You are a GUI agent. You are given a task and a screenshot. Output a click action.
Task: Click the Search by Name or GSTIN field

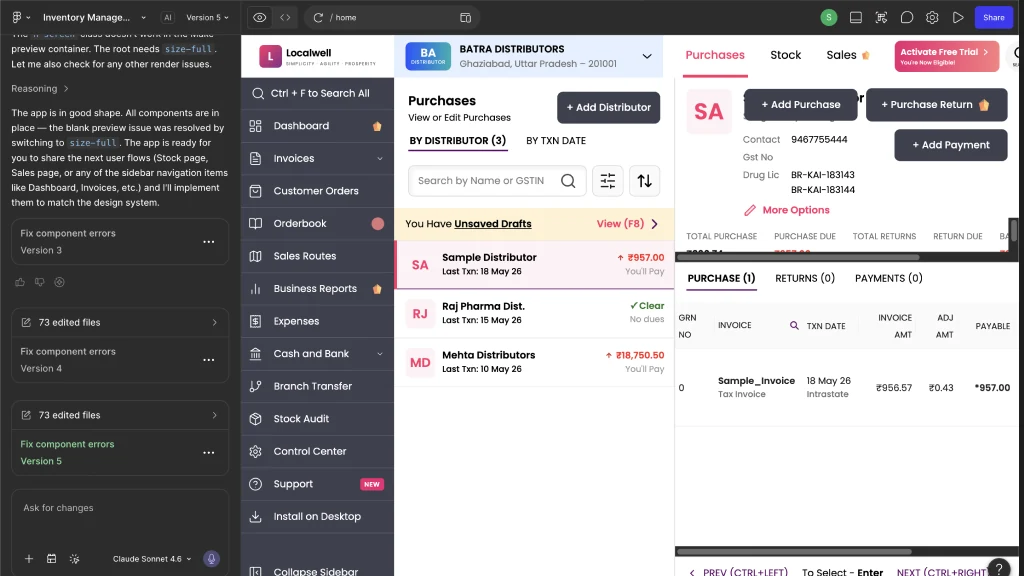coord(496,181)
